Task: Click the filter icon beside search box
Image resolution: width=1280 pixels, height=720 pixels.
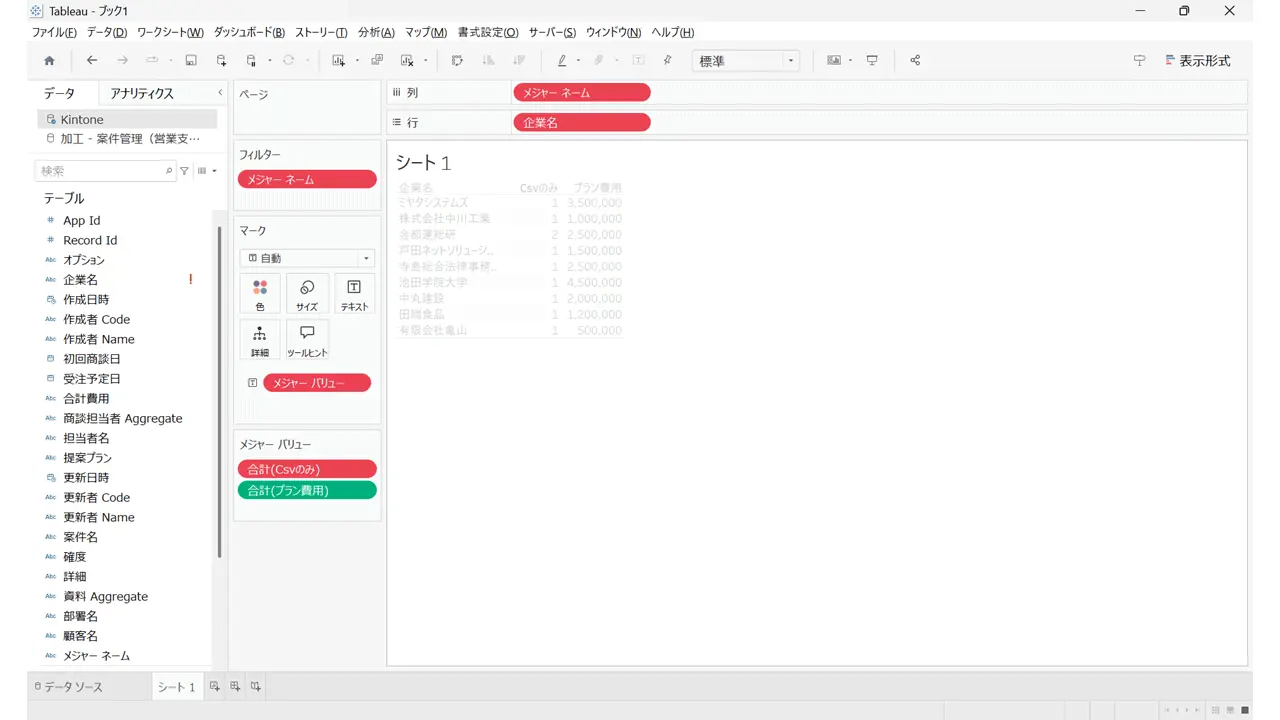Action: click(184, 171)
